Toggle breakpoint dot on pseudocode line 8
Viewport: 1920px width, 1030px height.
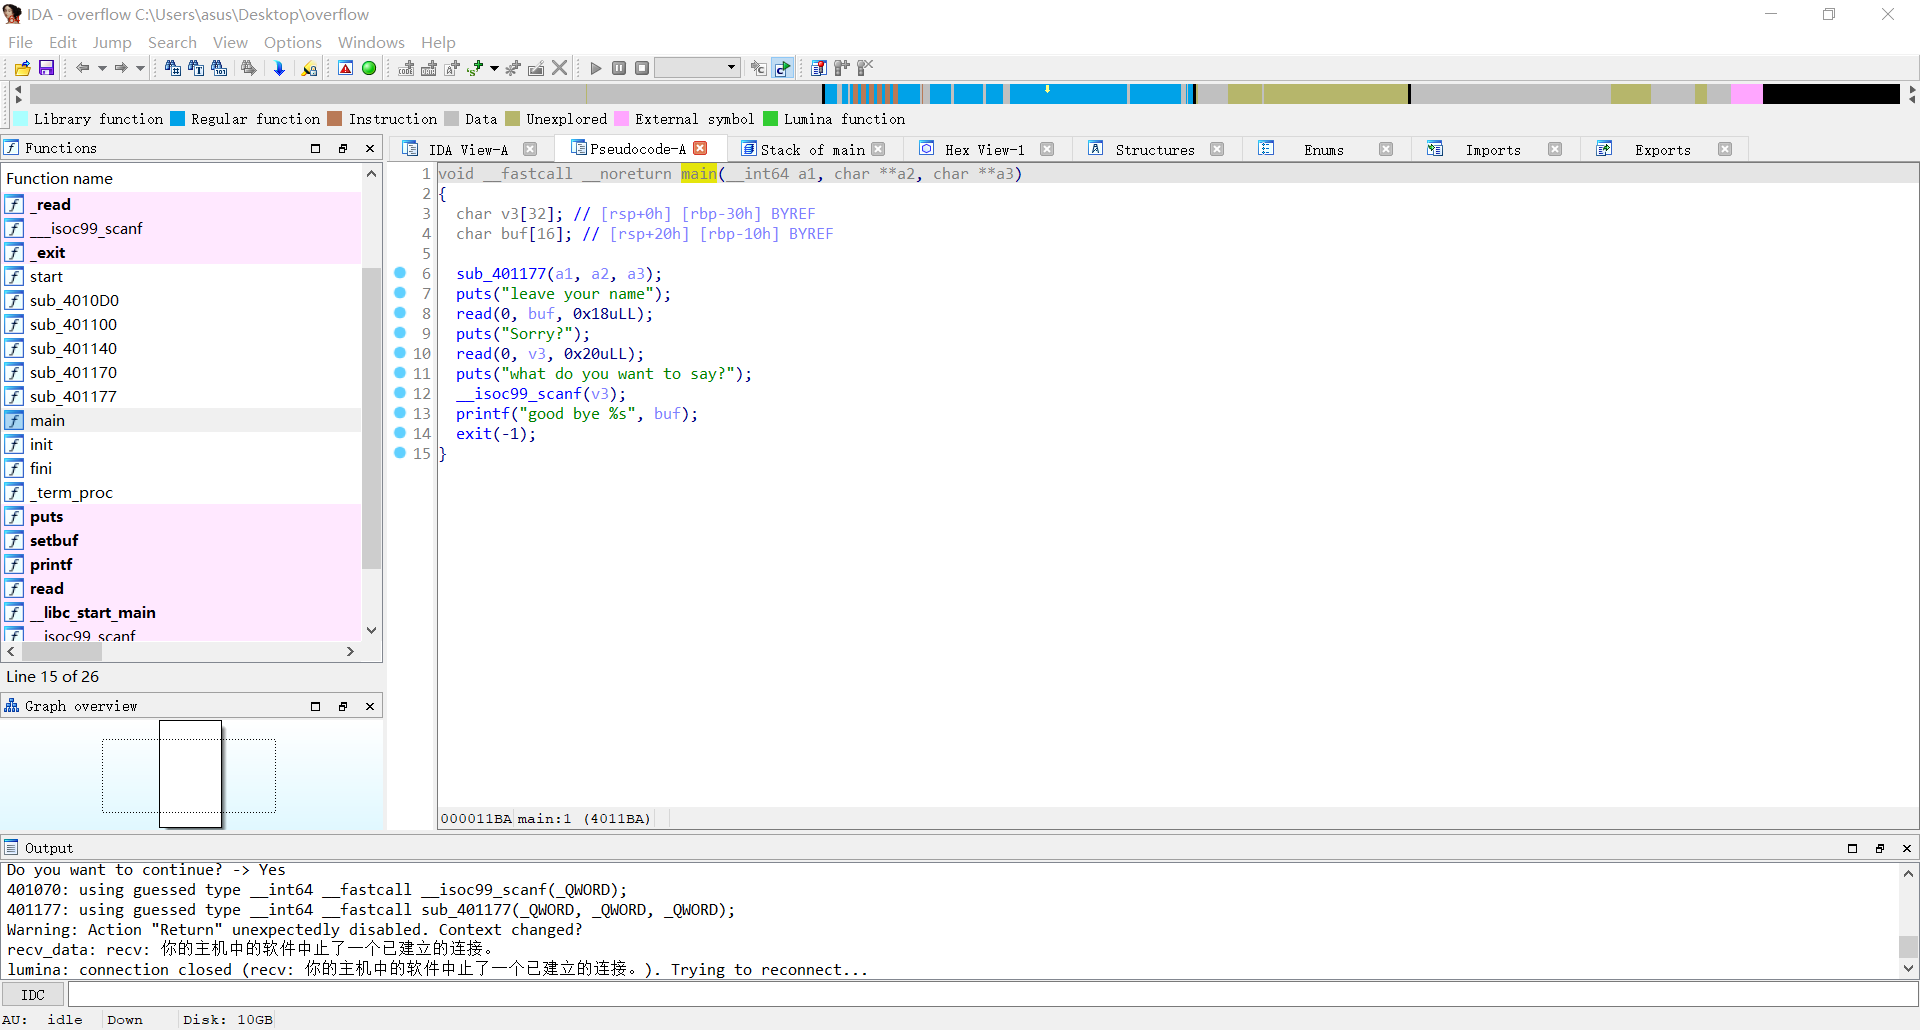[x=400, y=313]
